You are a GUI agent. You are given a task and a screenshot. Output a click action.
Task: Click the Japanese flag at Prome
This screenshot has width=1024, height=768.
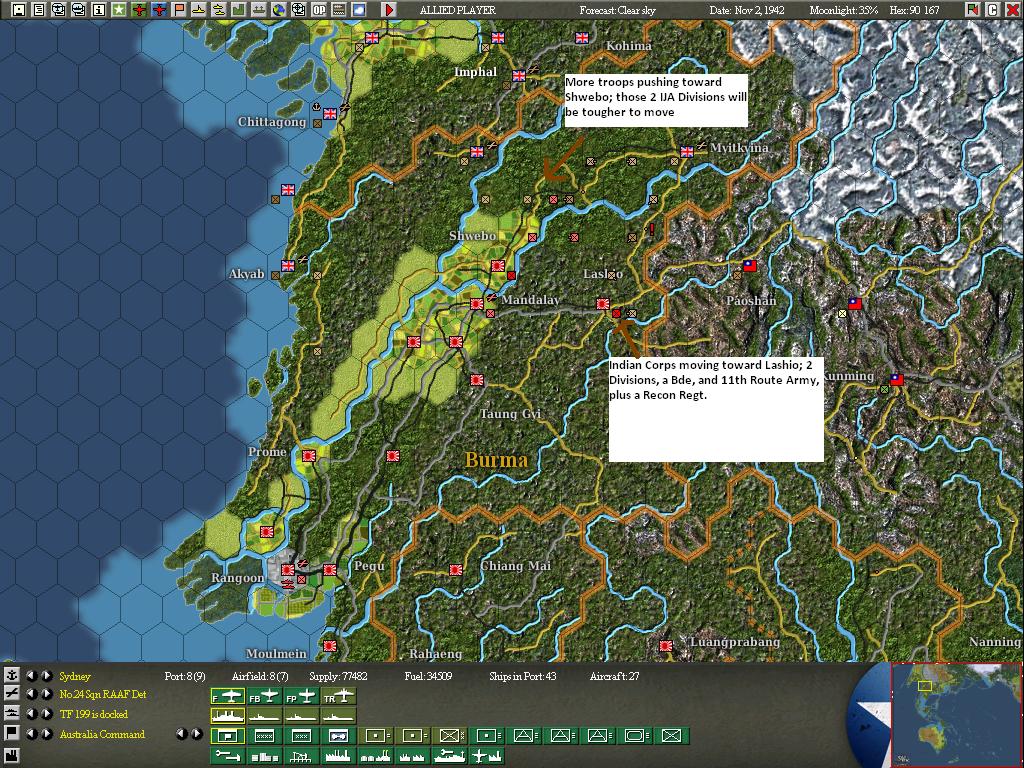point(309,455)
